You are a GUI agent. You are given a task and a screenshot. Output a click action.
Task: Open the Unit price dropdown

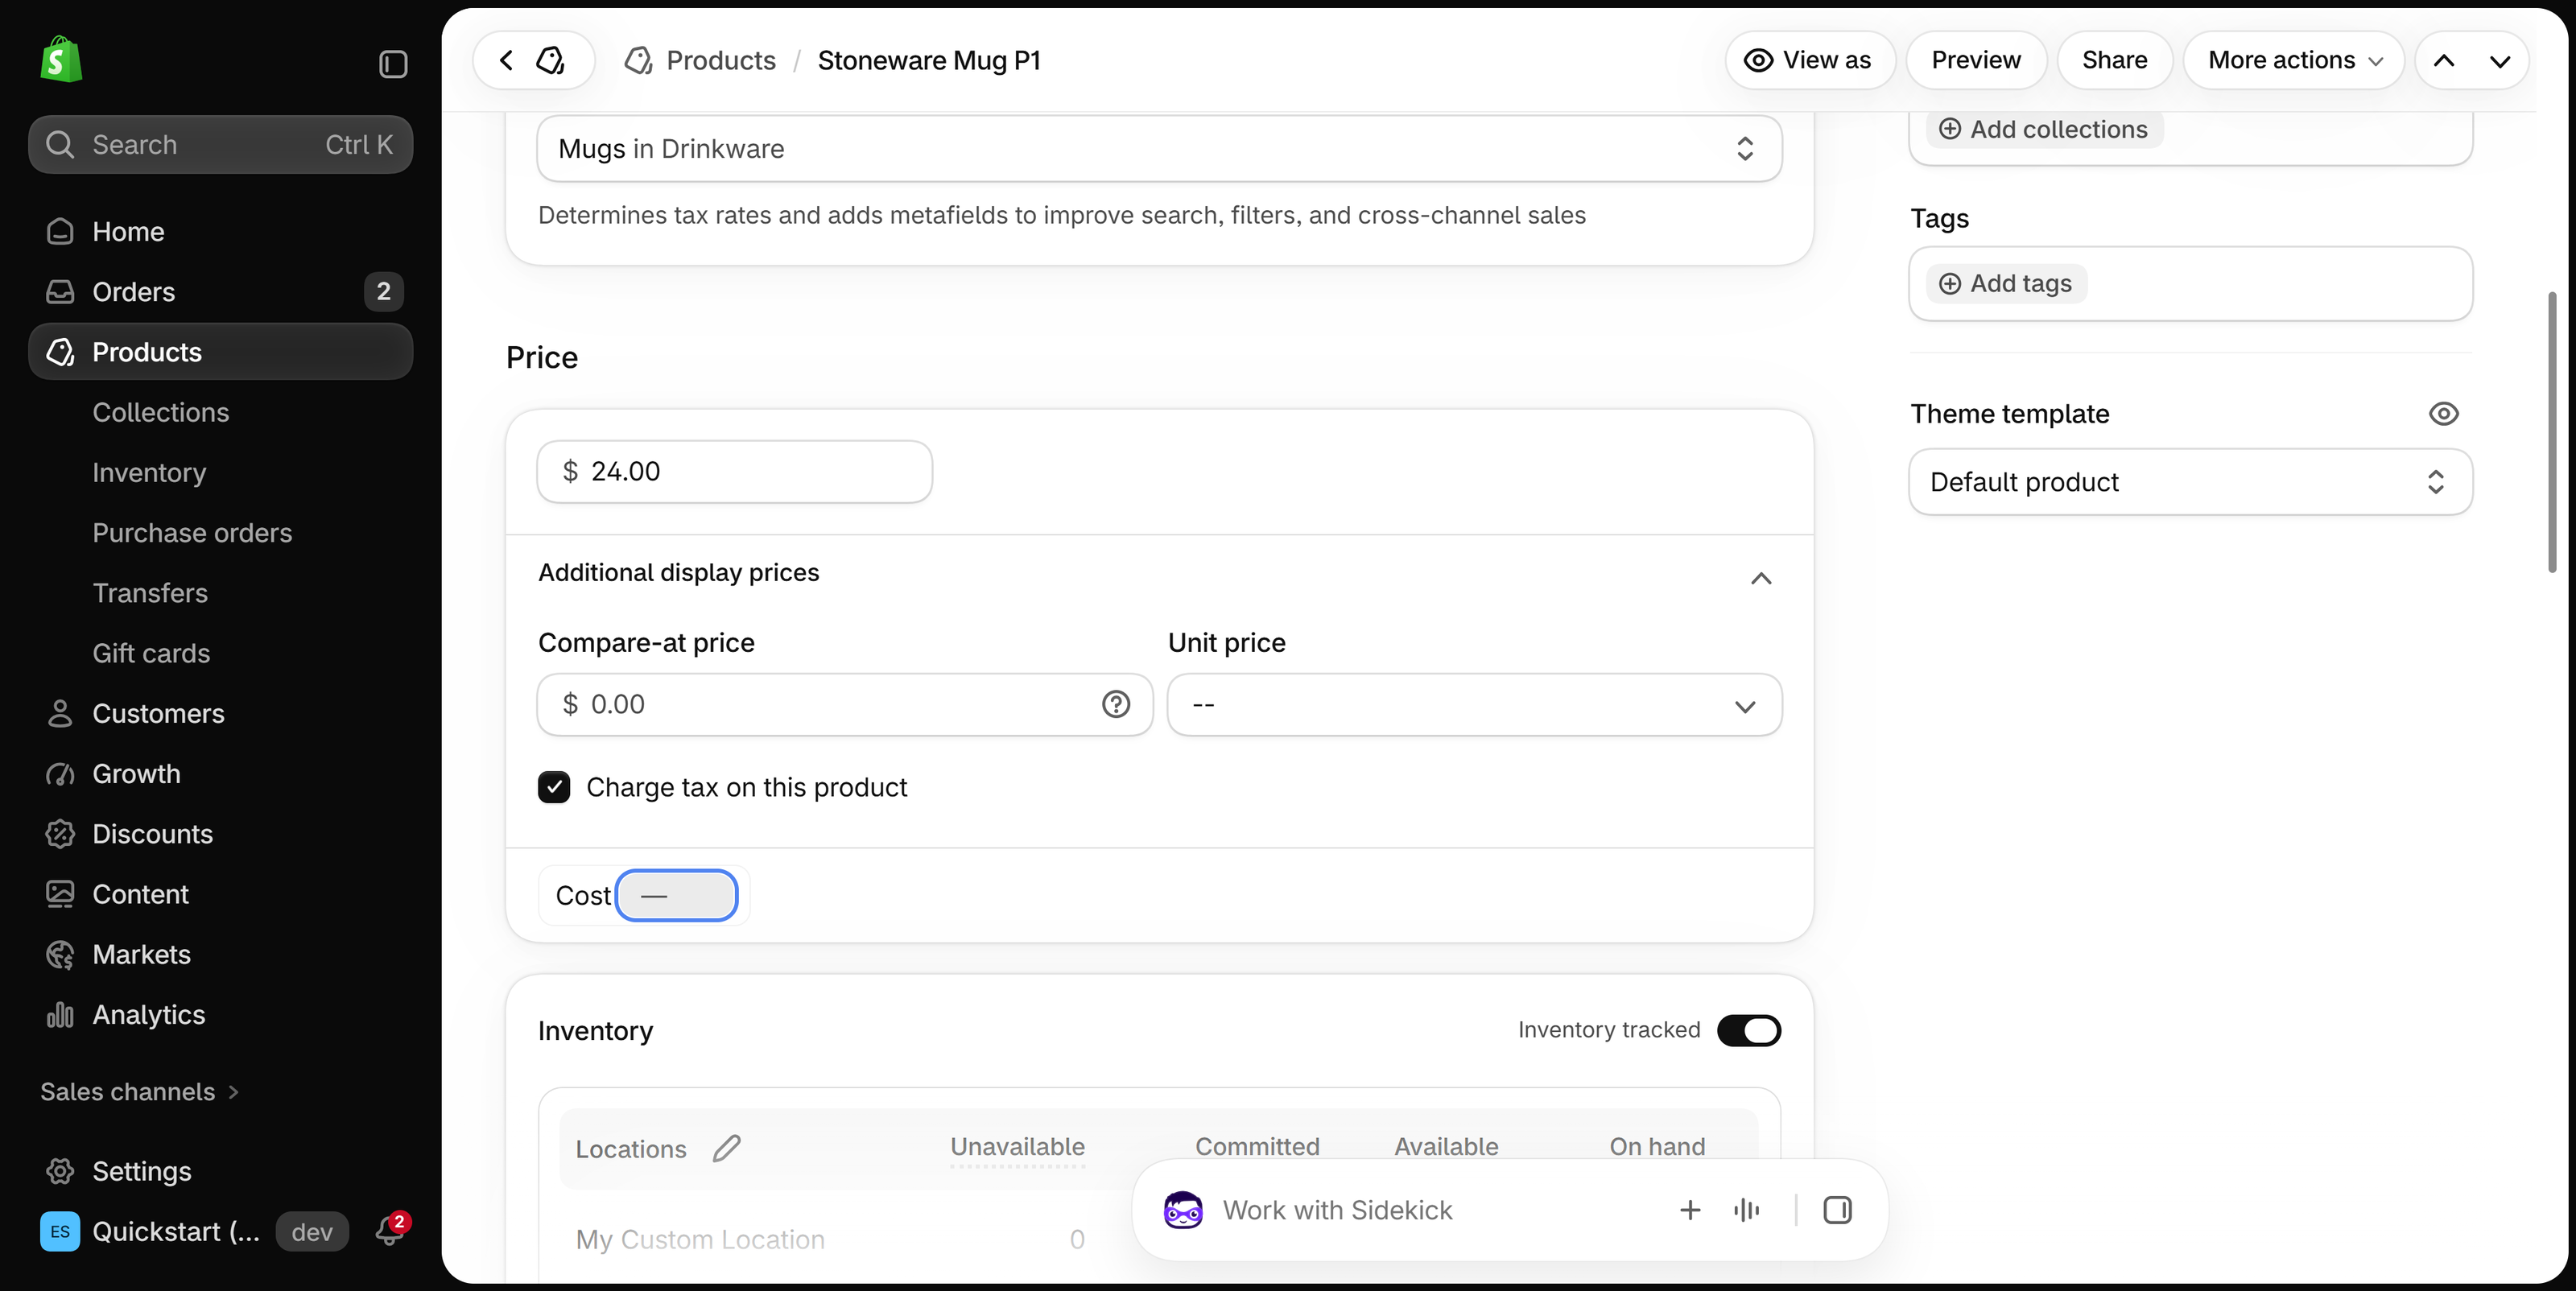1474,705
